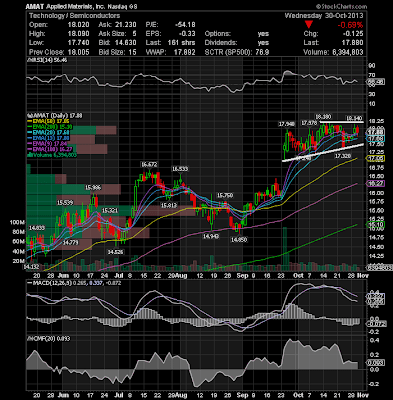Click the Open value 18.020
This screenshot has width=393, height=400.
tap(80, 25)
